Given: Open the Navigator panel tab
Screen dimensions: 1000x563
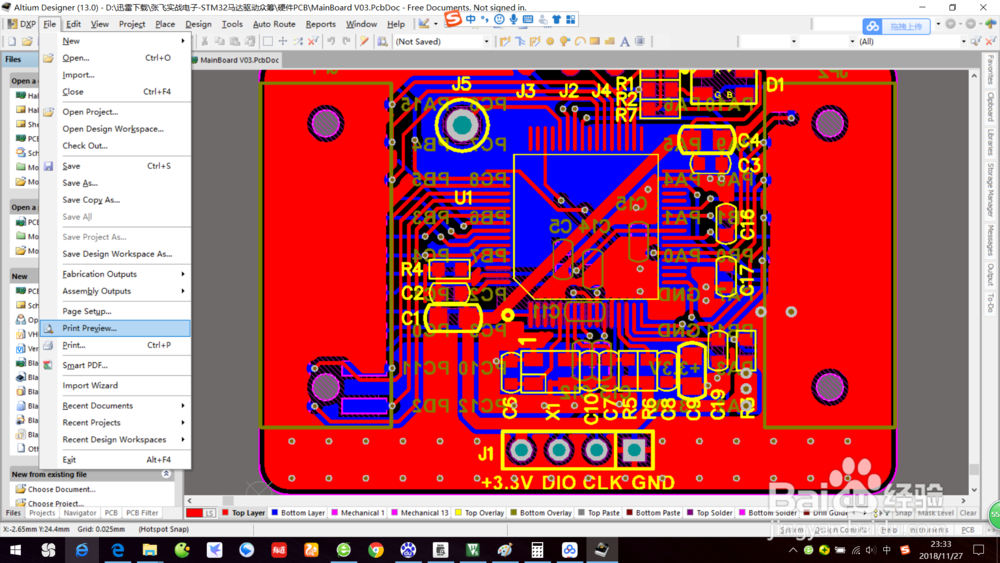Looking at the screenshot, I should click(x=80, y=513).
